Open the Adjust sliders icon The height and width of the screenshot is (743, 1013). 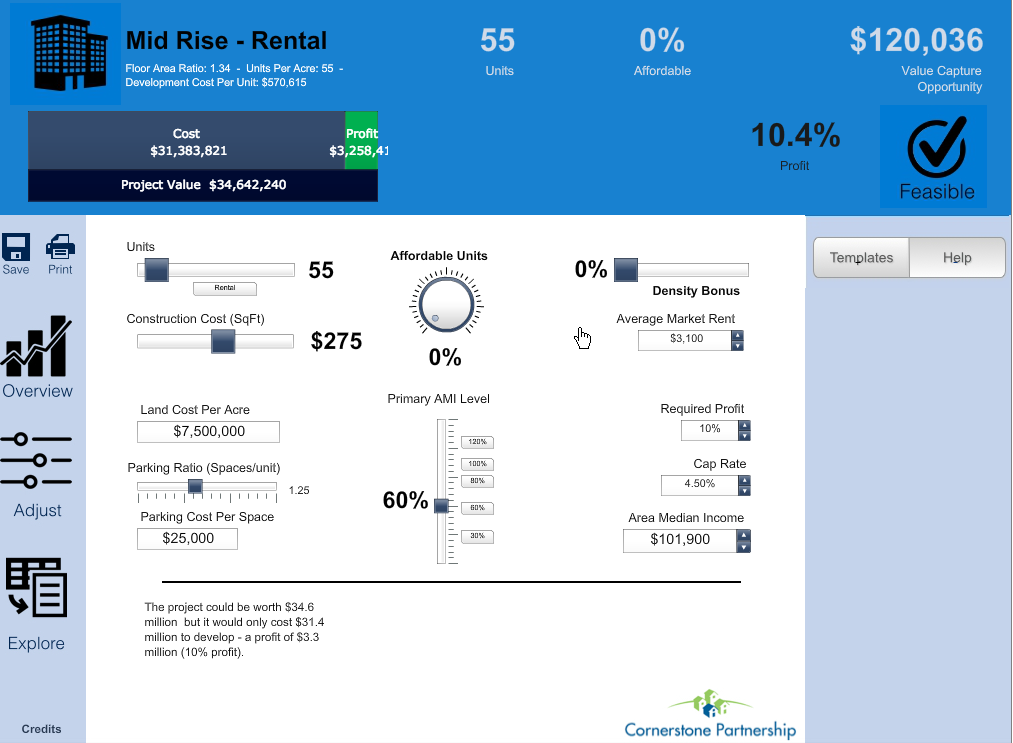pyautogui.click(x=36, y=461)
